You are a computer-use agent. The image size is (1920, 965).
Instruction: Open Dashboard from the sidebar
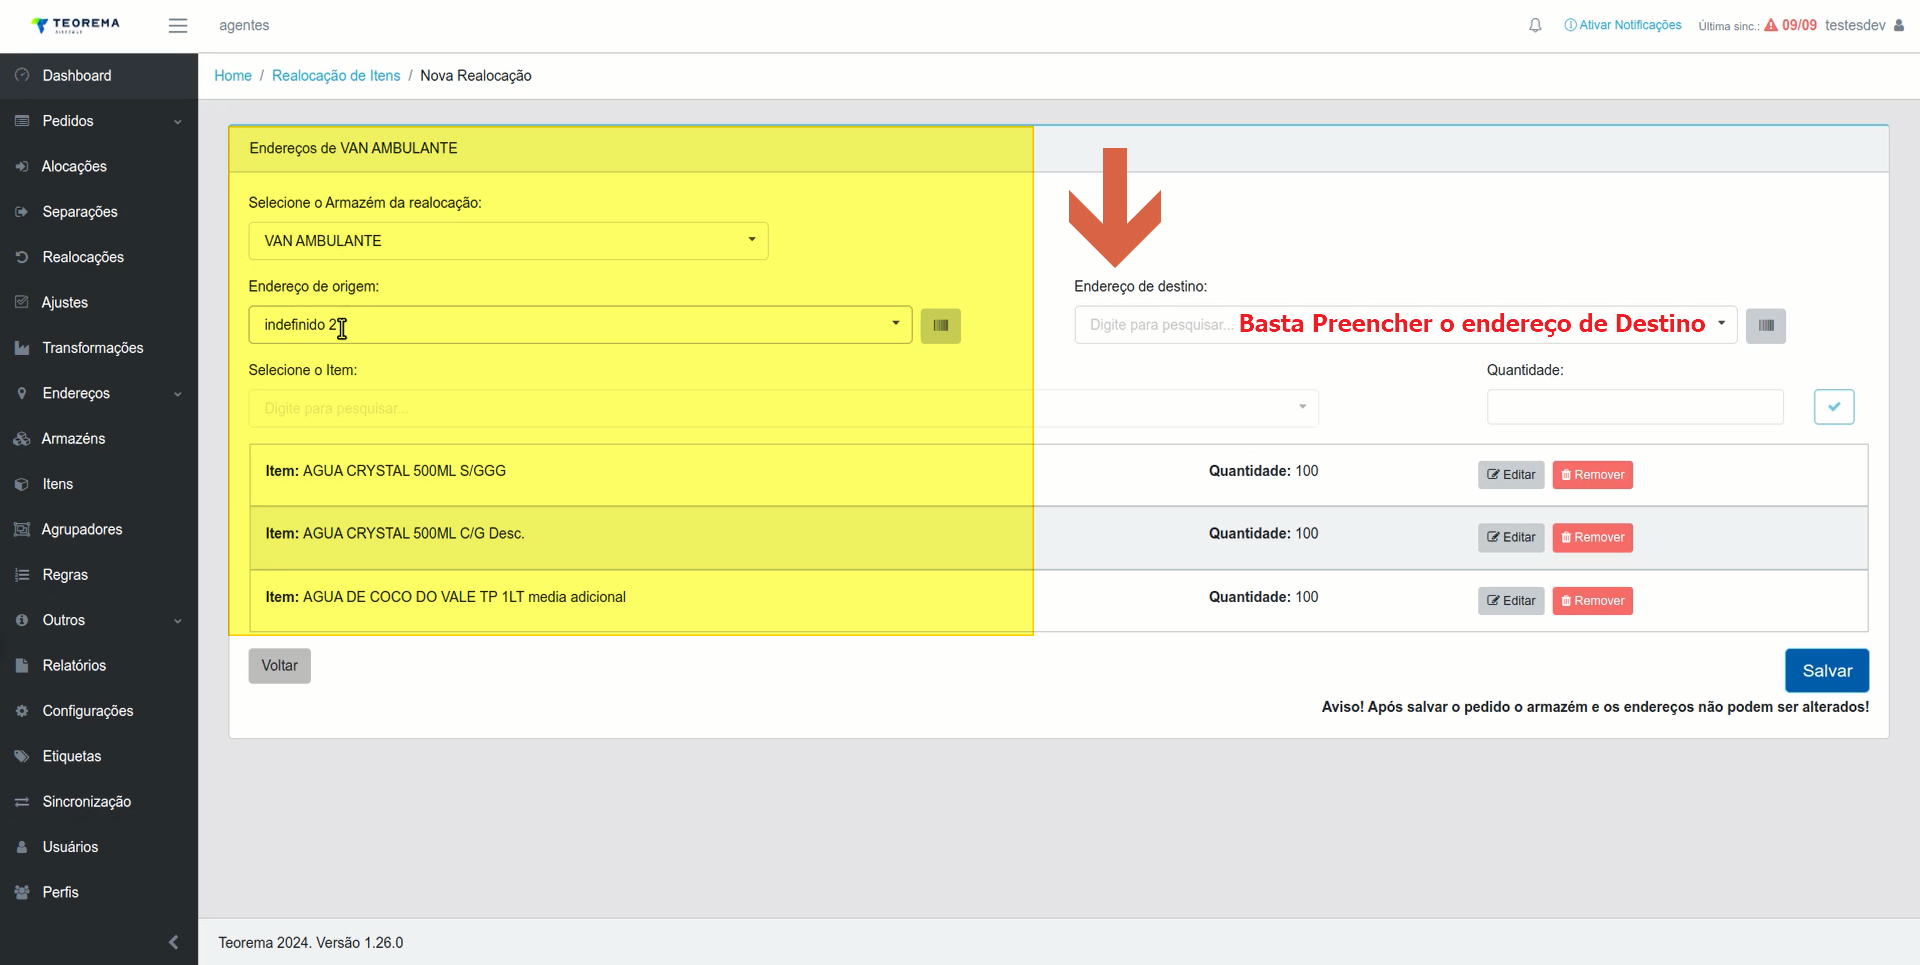point(99,76)
